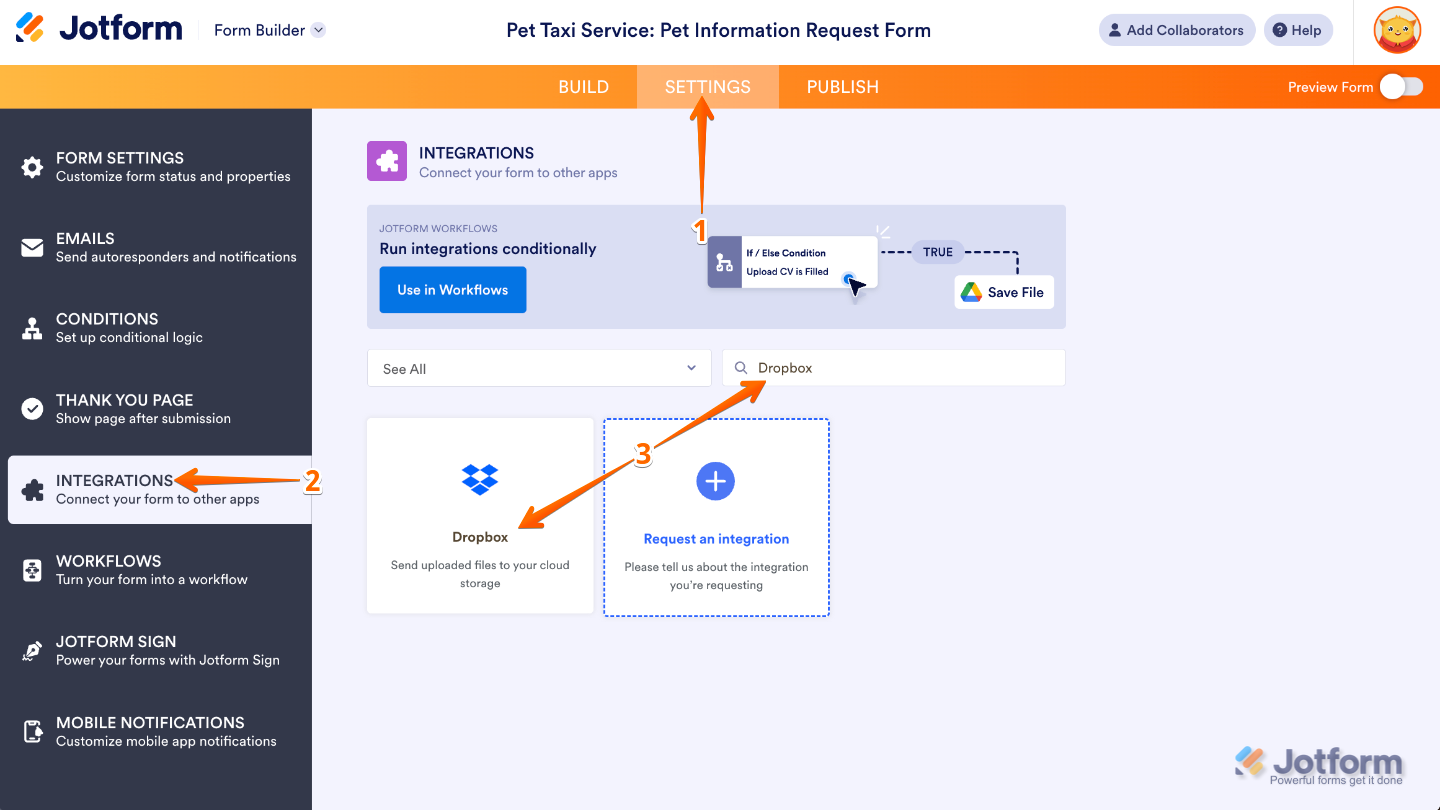This screenshot has height=810, width=1440.
Task: Click the Use in Workflows button
Action: 452,289
